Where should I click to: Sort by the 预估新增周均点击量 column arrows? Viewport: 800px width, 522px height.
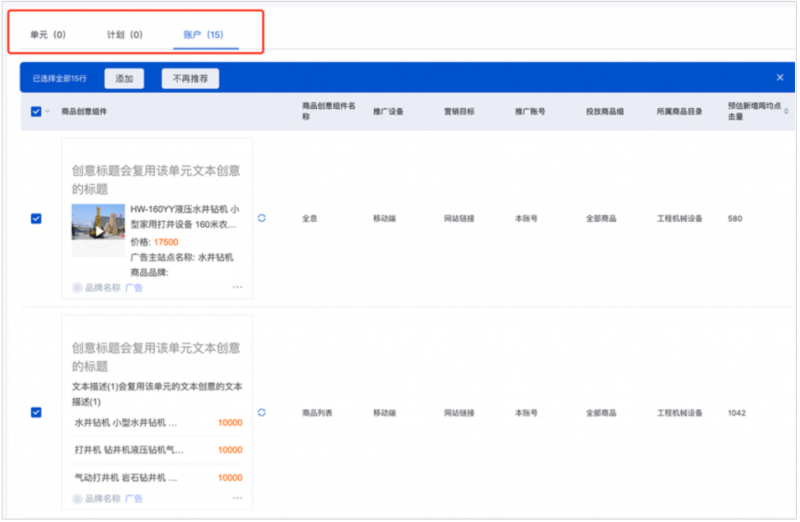click(786, 111)
